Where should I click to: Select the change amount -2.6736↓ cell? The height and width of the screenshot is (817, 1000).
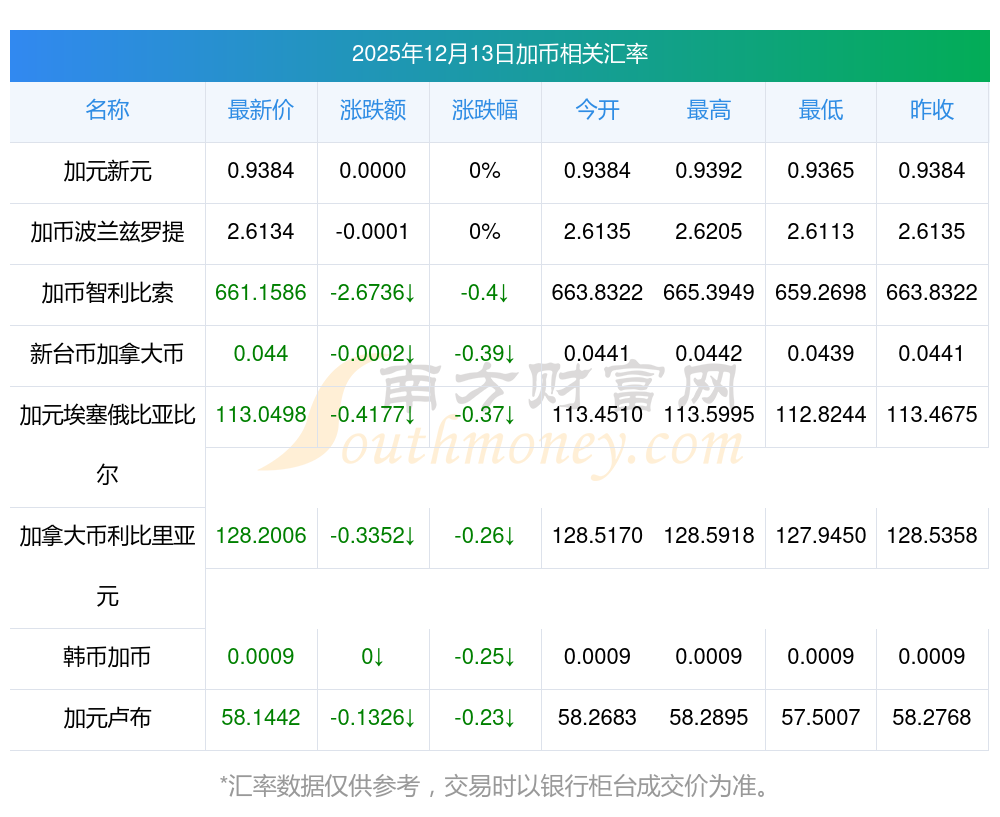coord(373,293)
